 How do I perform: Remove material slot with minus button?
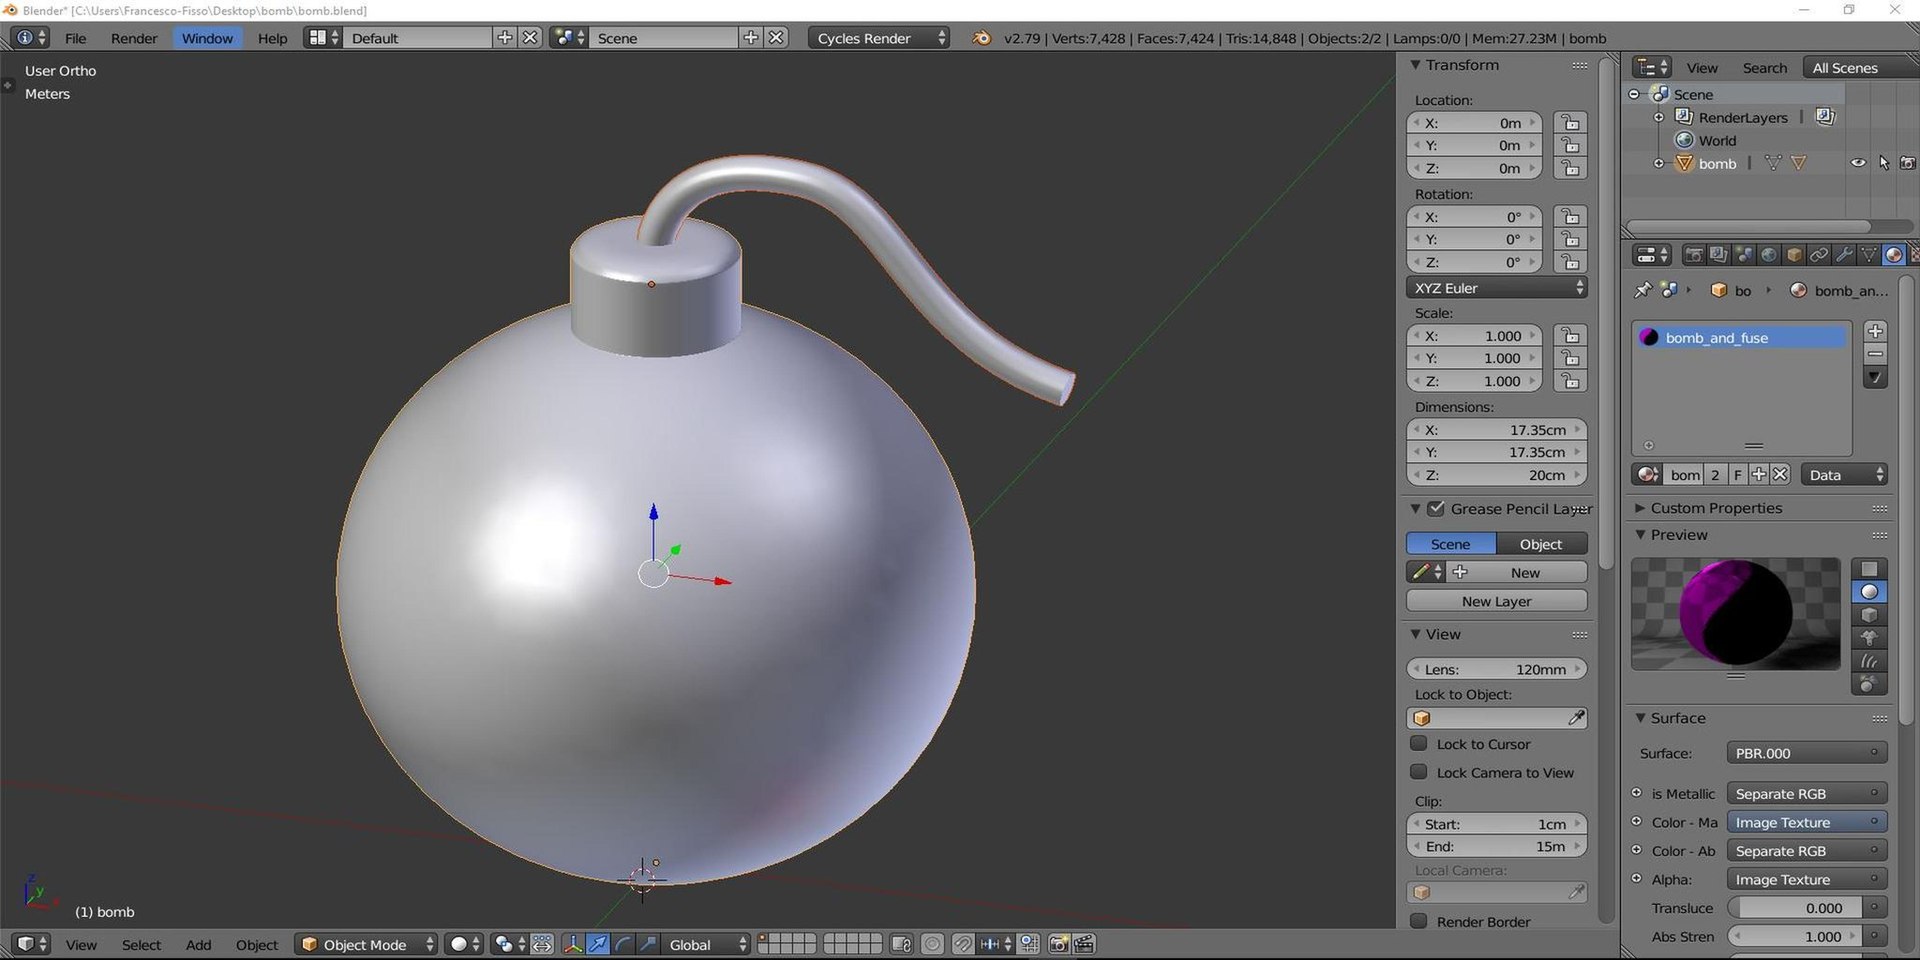[1875, 354]
